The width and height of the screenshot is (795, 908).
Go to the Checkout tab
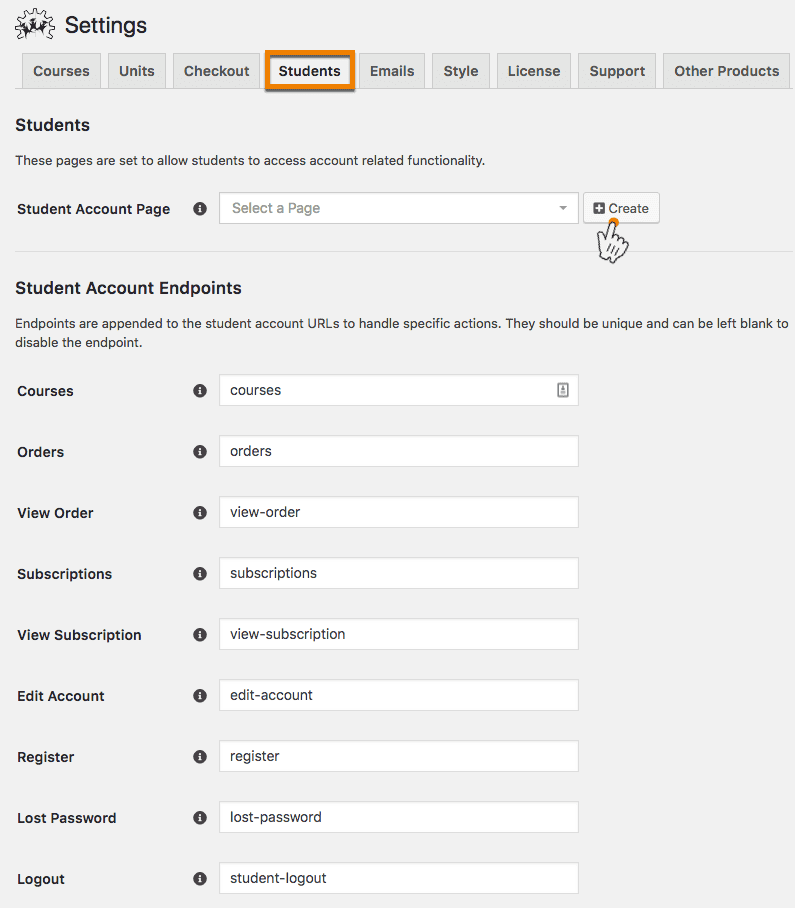[x=217, y=71]
